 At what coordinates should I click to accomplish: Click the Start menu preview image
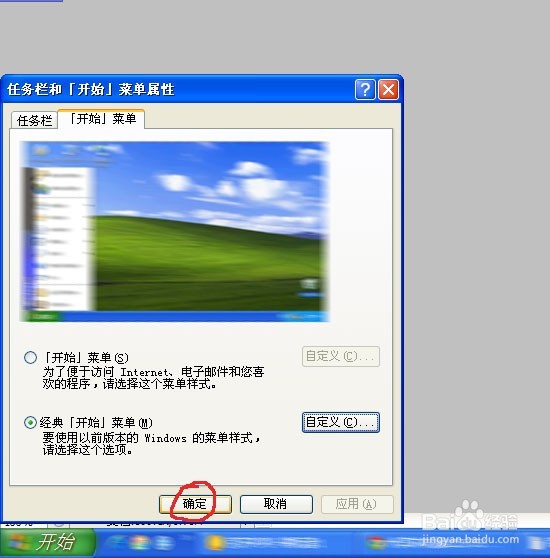tap(175, 232)
